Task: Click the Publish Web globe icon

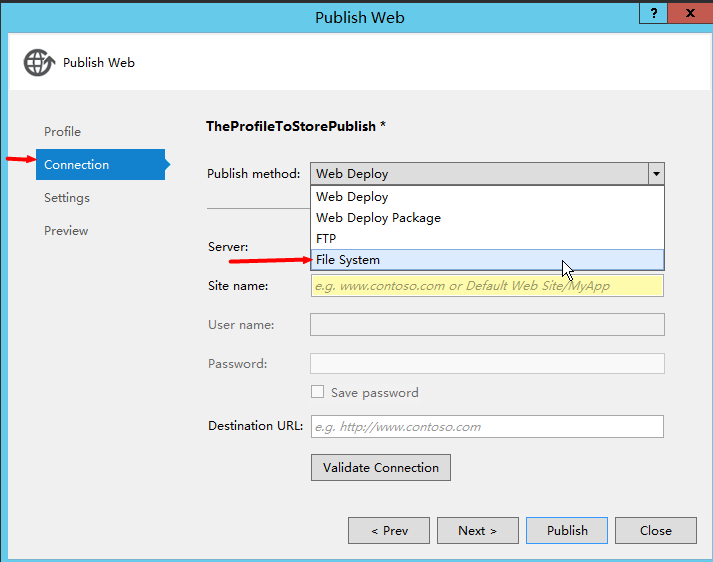Action: 39,63
